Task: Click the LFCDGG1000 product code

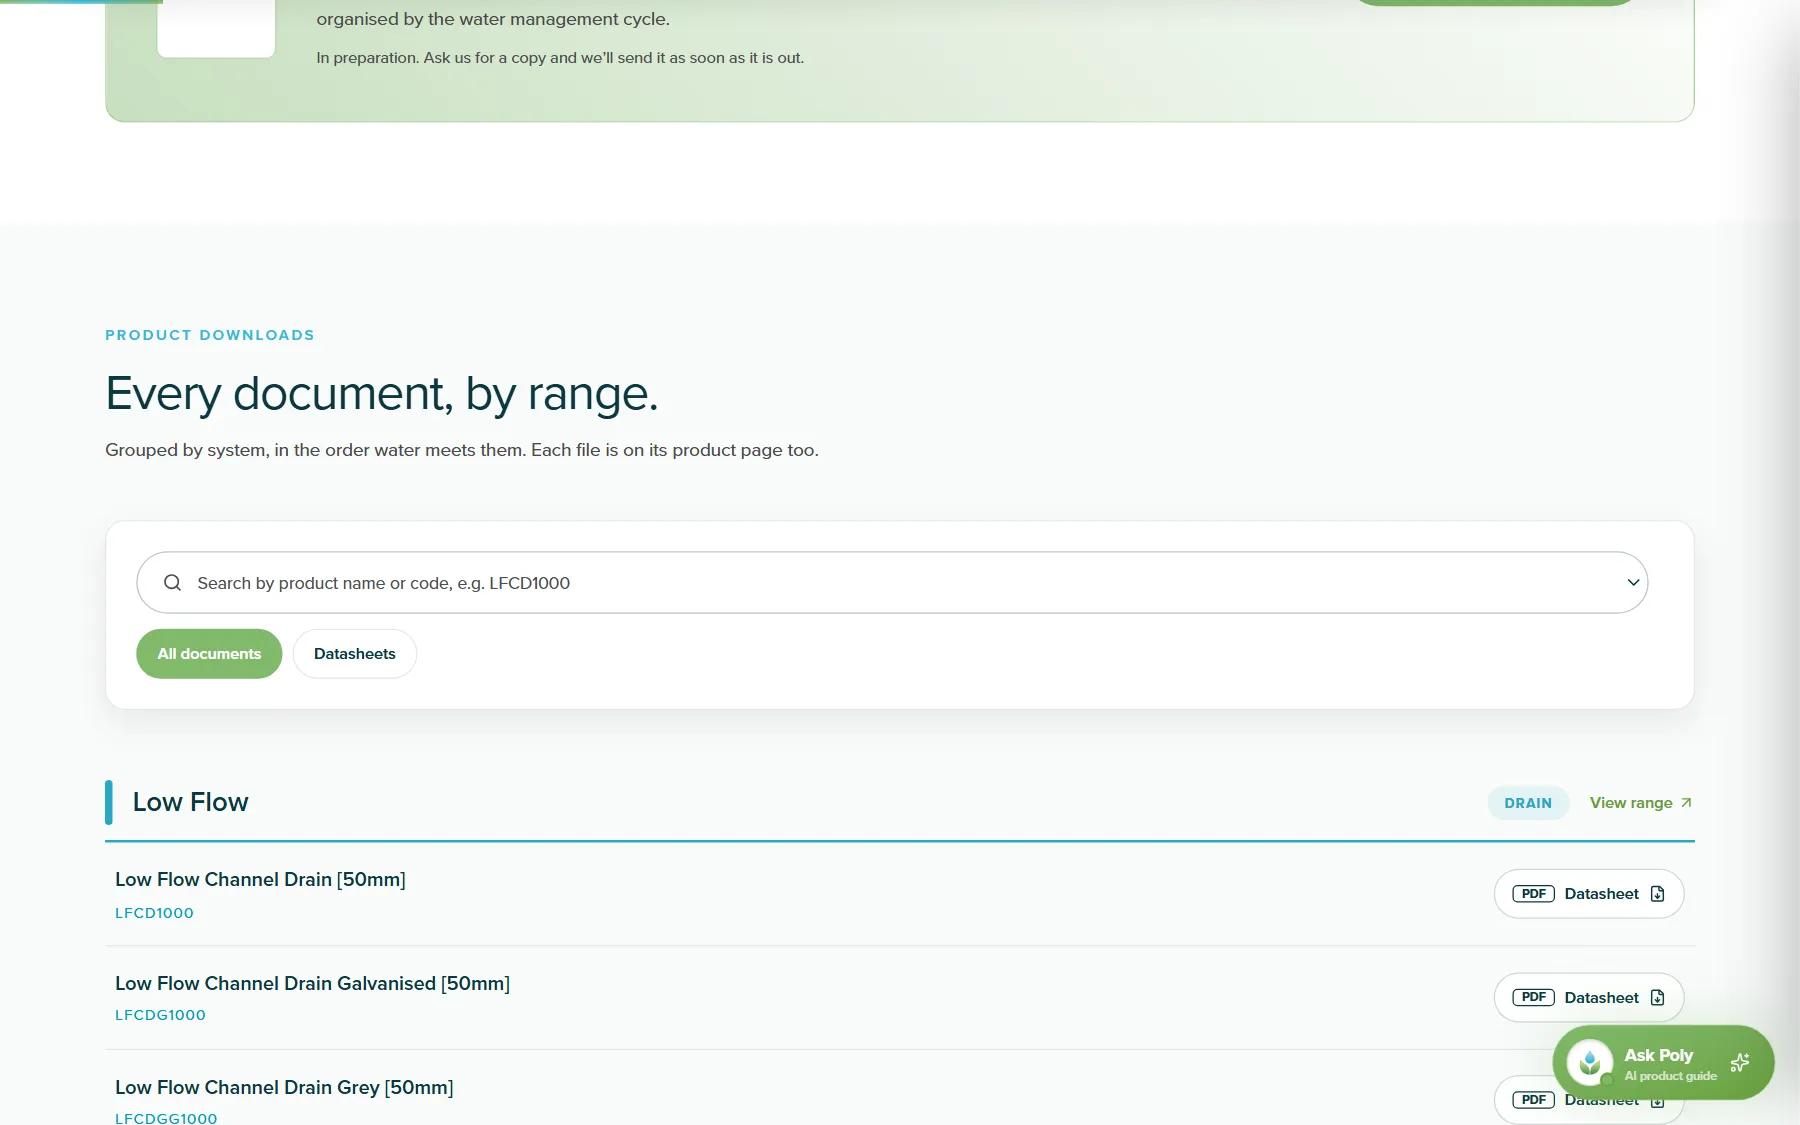Action: click(166, 1118)
